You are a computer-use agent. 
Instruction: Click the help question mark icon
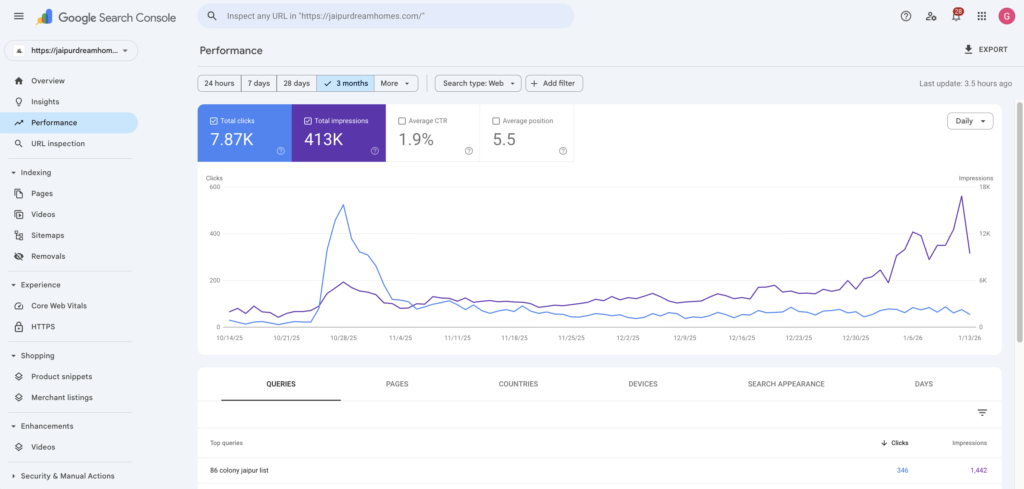906,16
